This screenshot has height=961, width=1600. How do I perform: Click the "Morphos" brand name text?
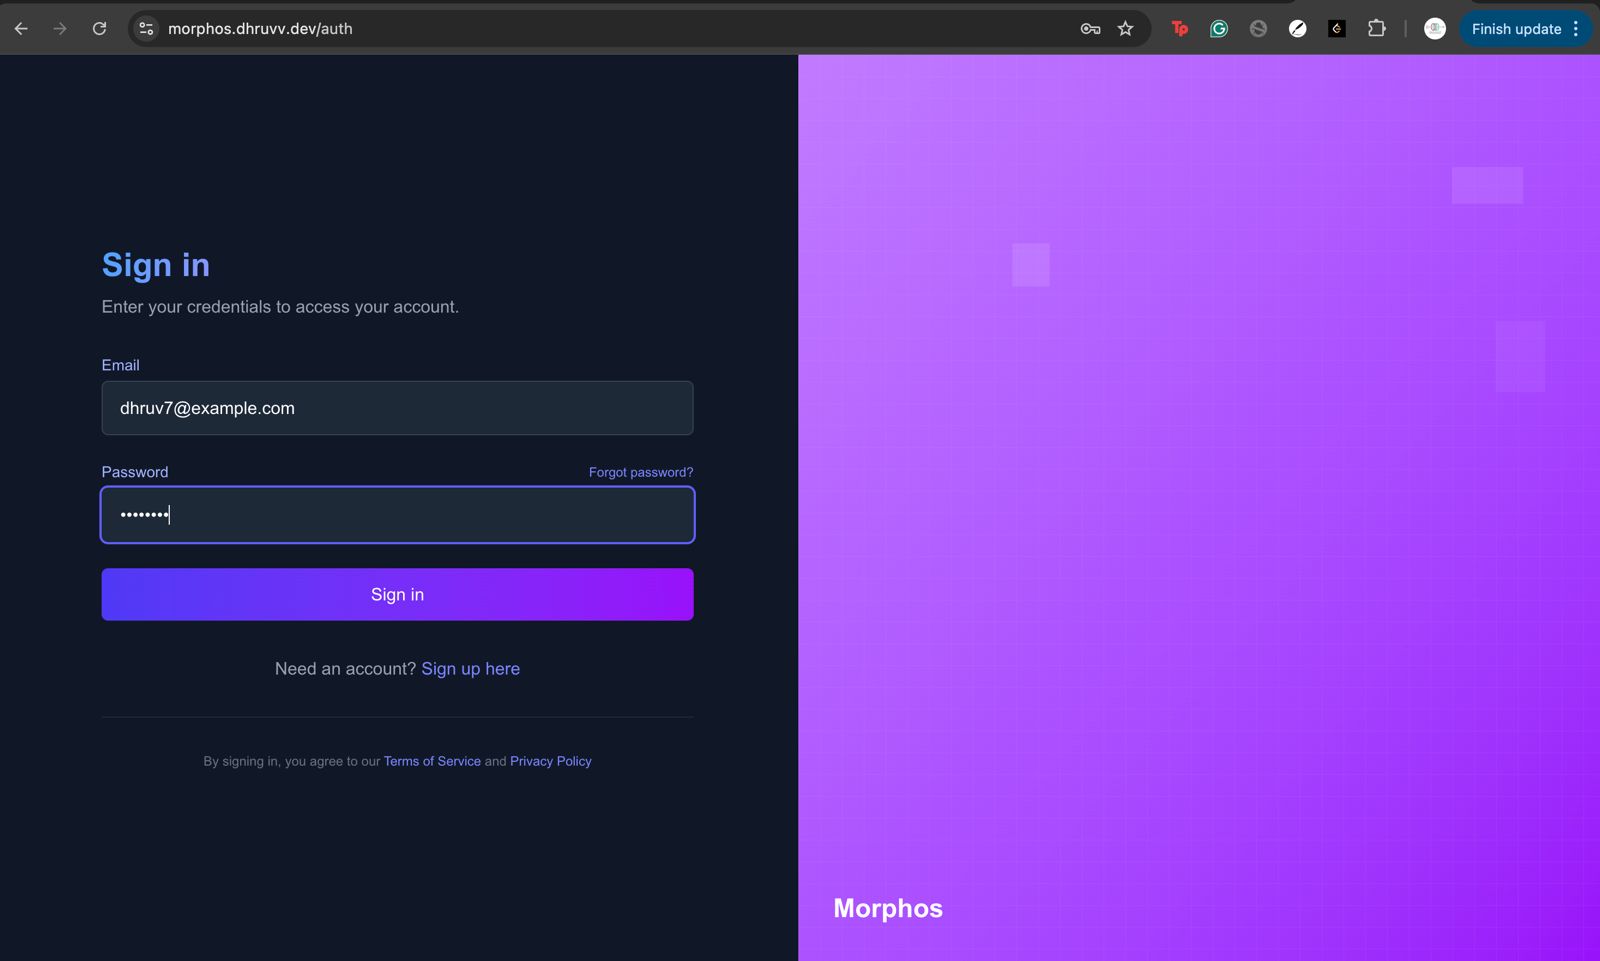pos(888,908)
